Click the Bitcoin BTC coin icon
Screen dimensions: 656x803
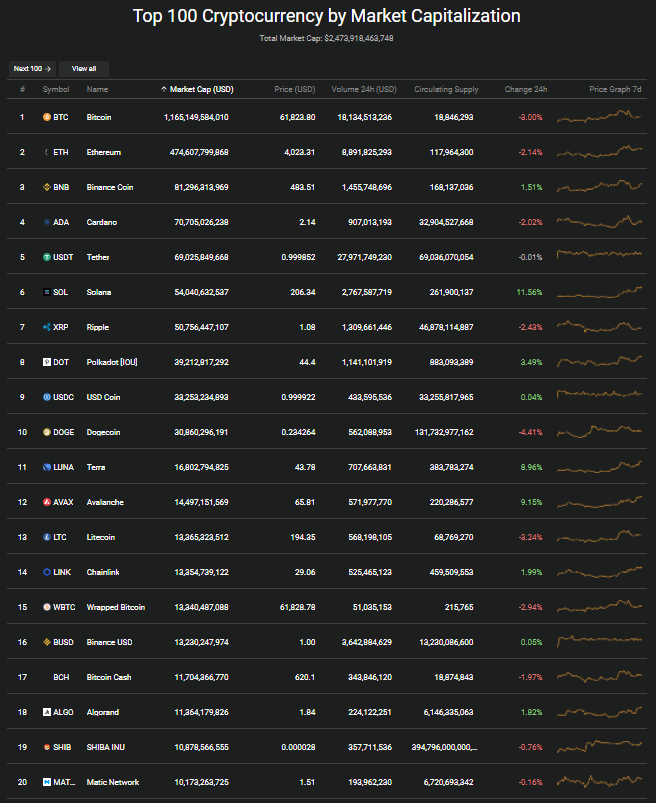click(x=47, y=117)
